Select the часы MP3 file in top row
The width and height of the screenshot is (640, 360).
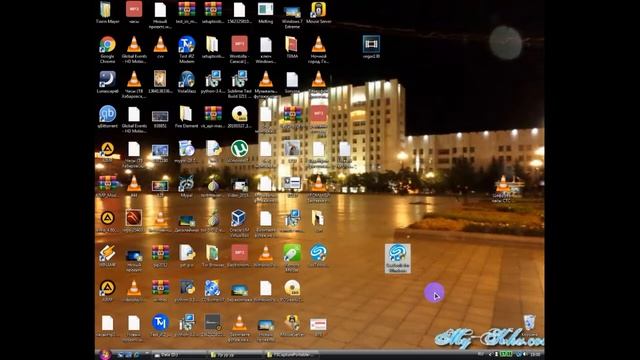click(x=134, y=9)
